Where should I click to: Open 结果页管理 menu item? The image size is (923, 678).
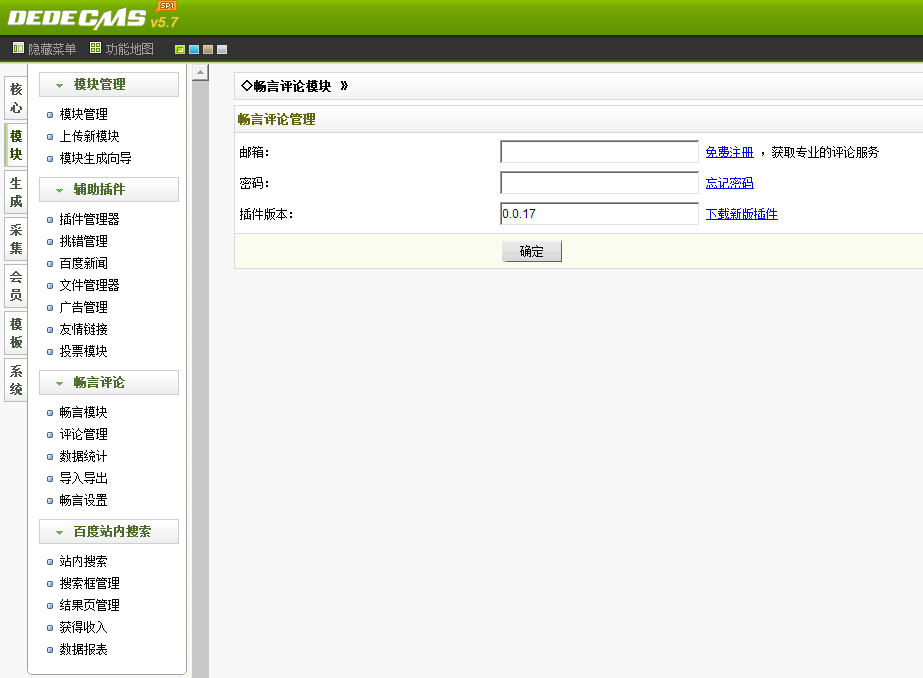[89, 606]
